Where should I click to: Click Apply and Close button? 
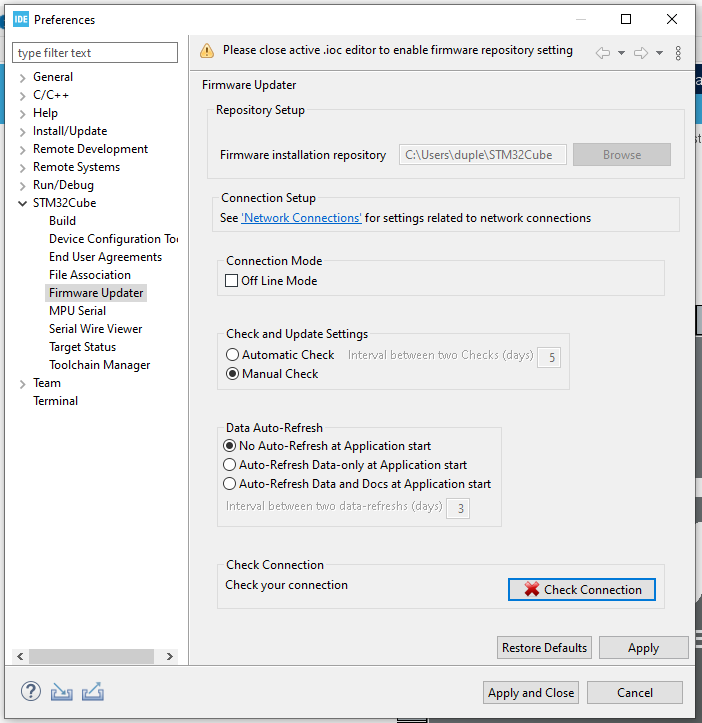[x=531, y=693]
